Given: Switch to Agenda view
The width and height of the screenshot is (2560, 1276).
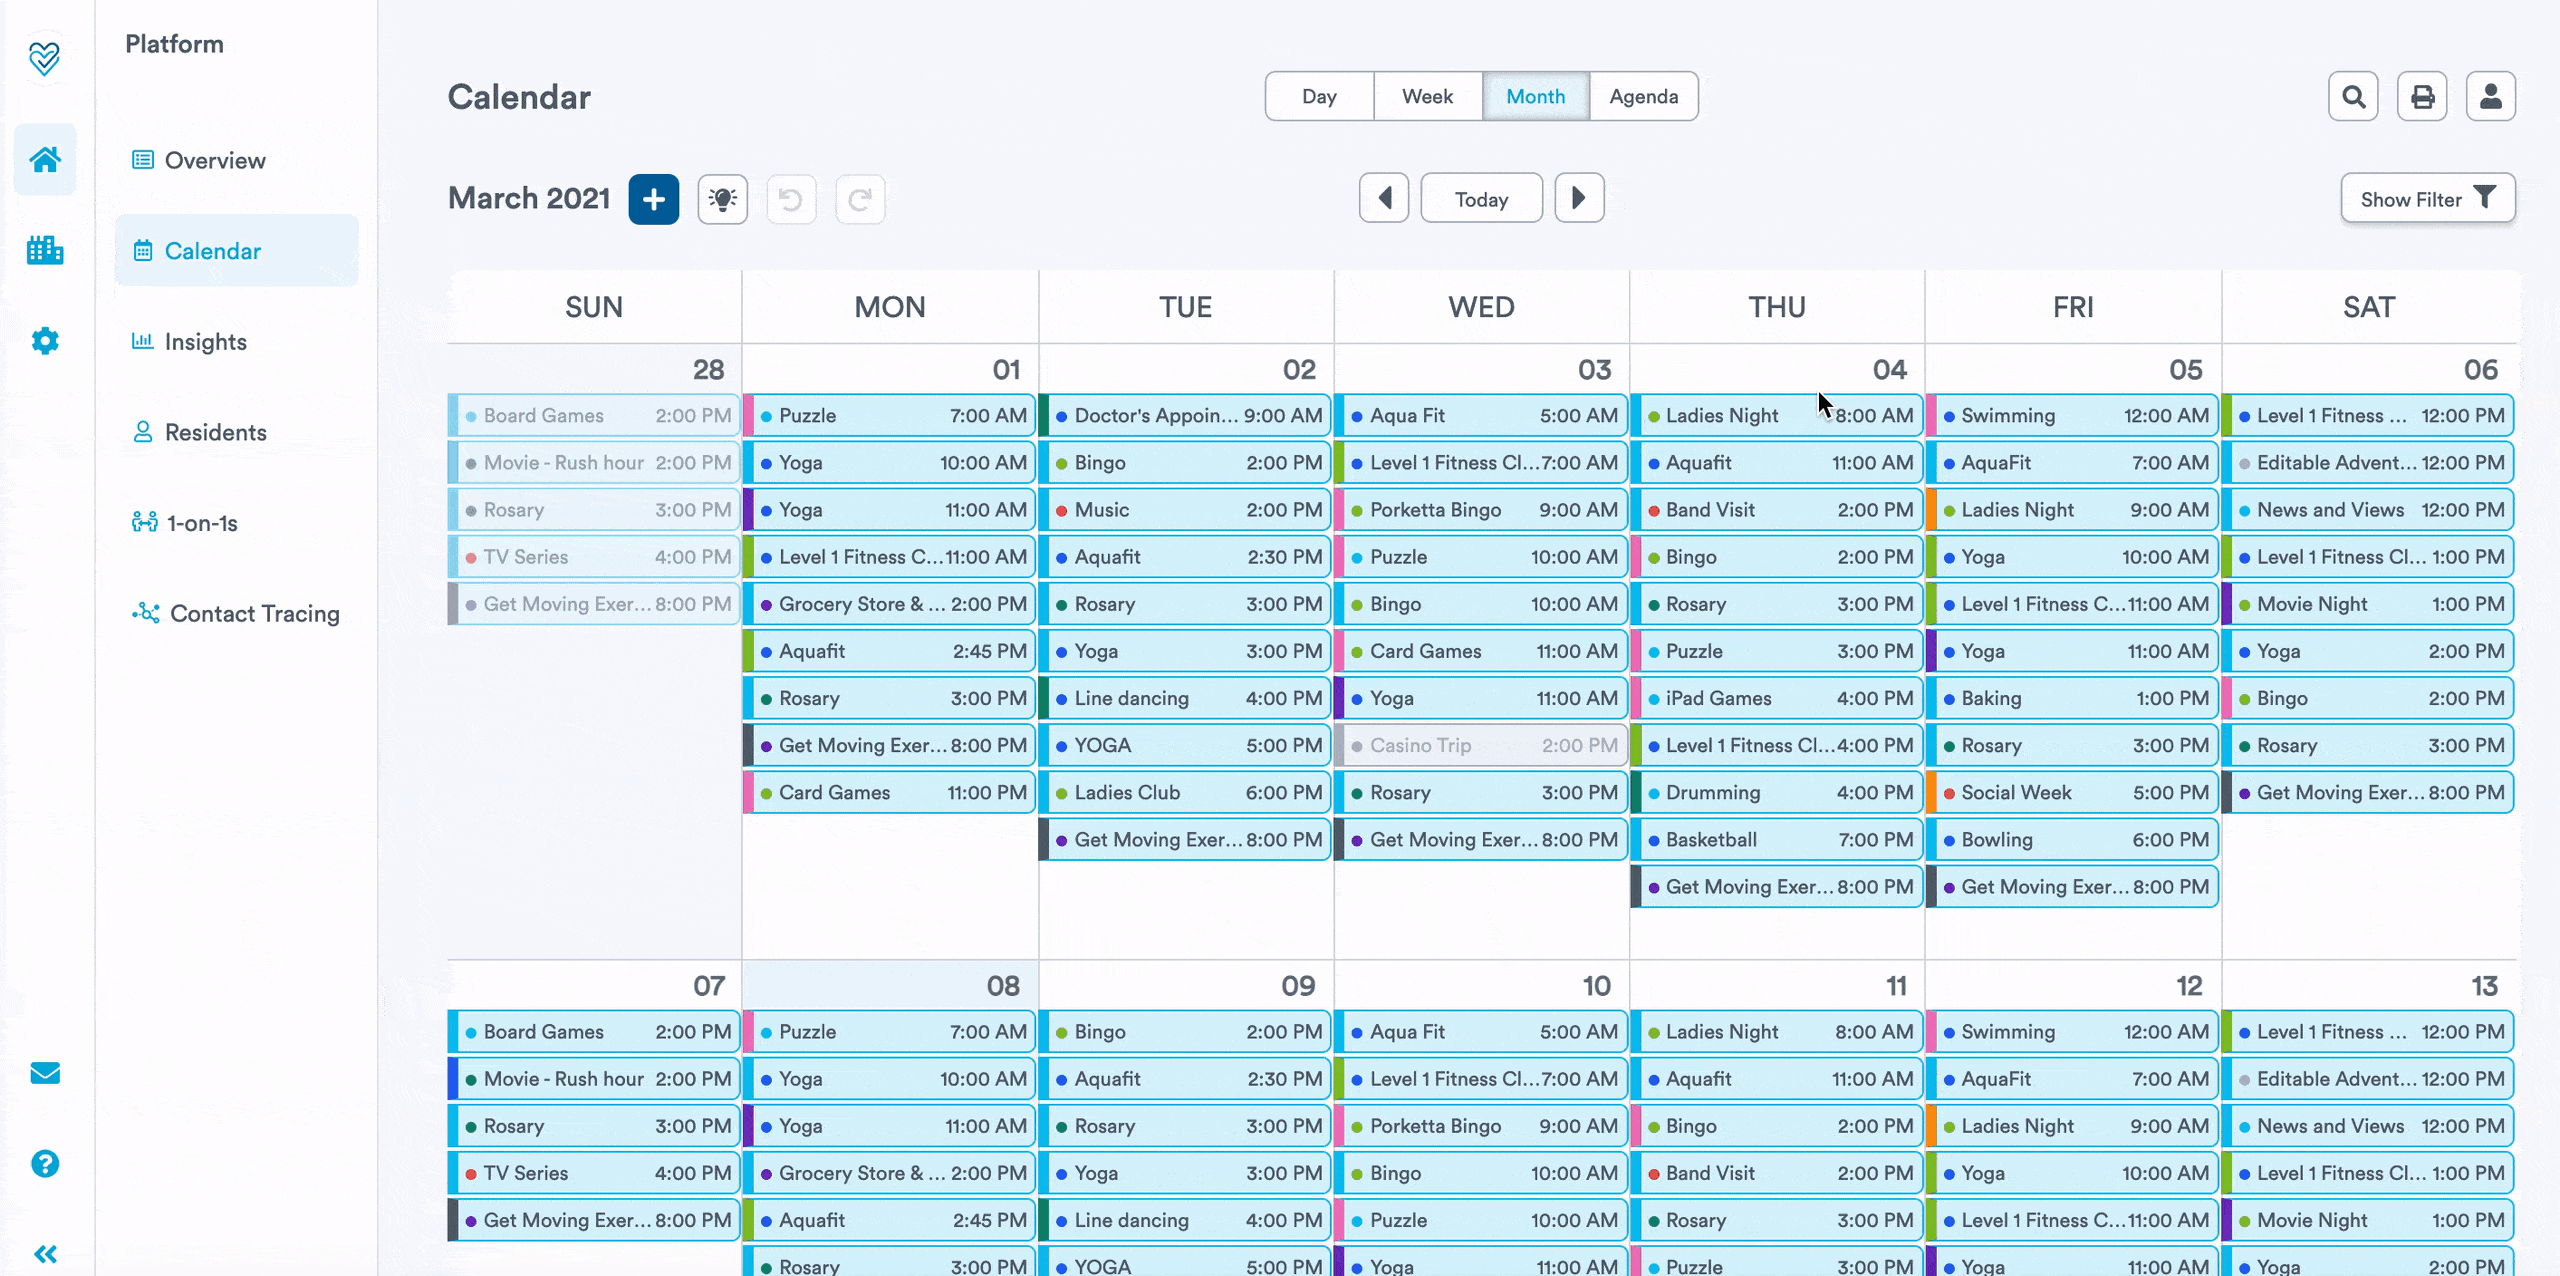Looking at the screenshot, I should click(x=1643, y=97).
